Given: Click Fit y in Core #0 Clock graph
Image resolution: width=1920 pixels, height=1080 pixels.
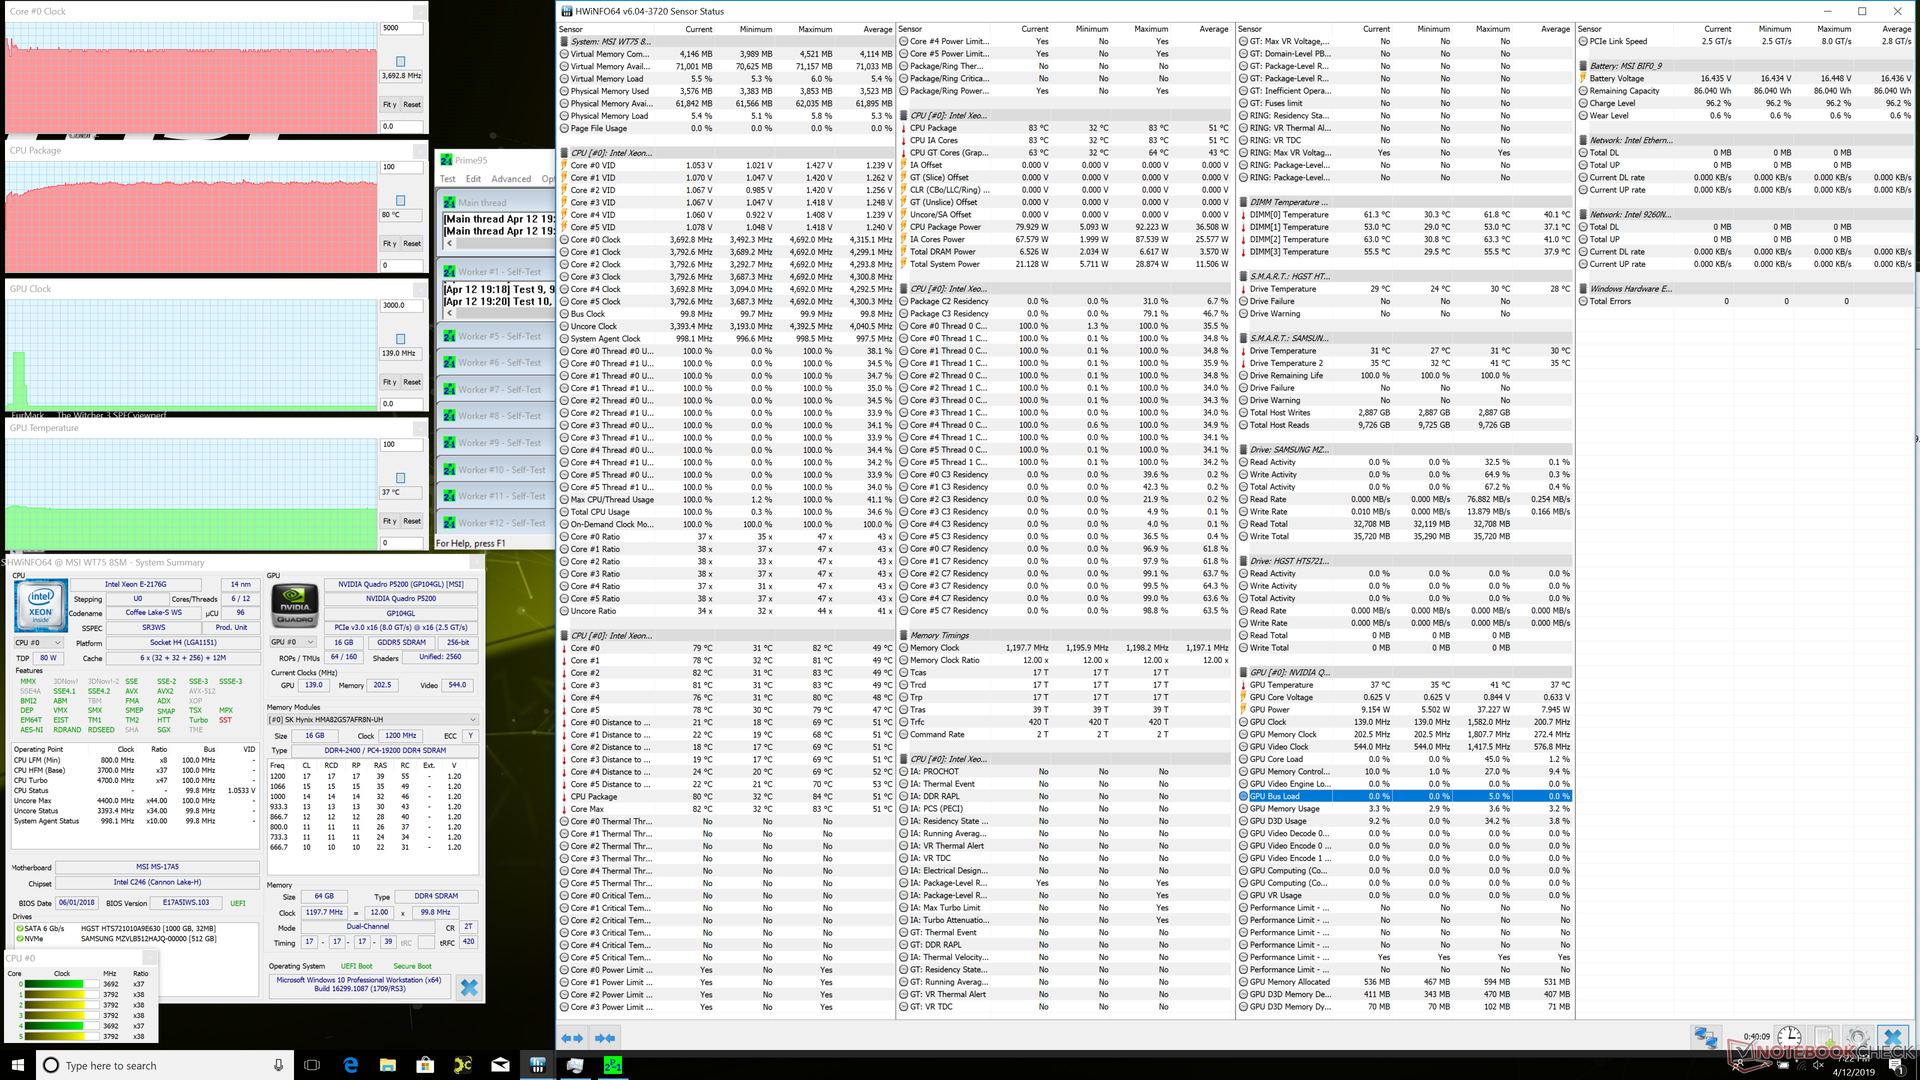Looking at the screenshot, I should pyautogui.click(x=390, y=104).
